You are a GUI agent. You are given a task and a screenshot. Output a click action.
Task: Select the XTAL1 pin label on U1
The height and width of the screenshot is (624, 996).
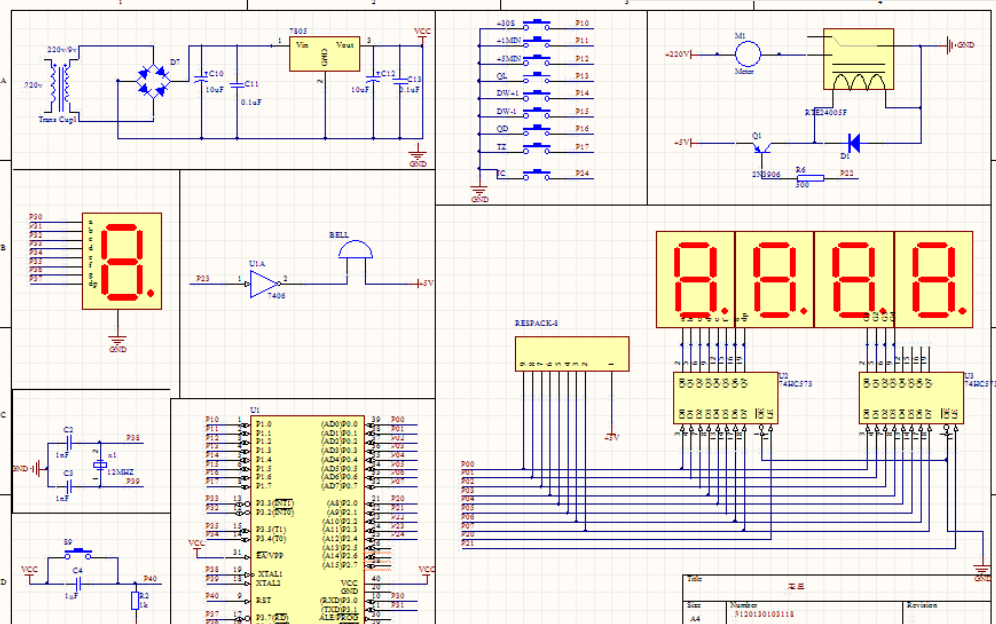(270, 574)
